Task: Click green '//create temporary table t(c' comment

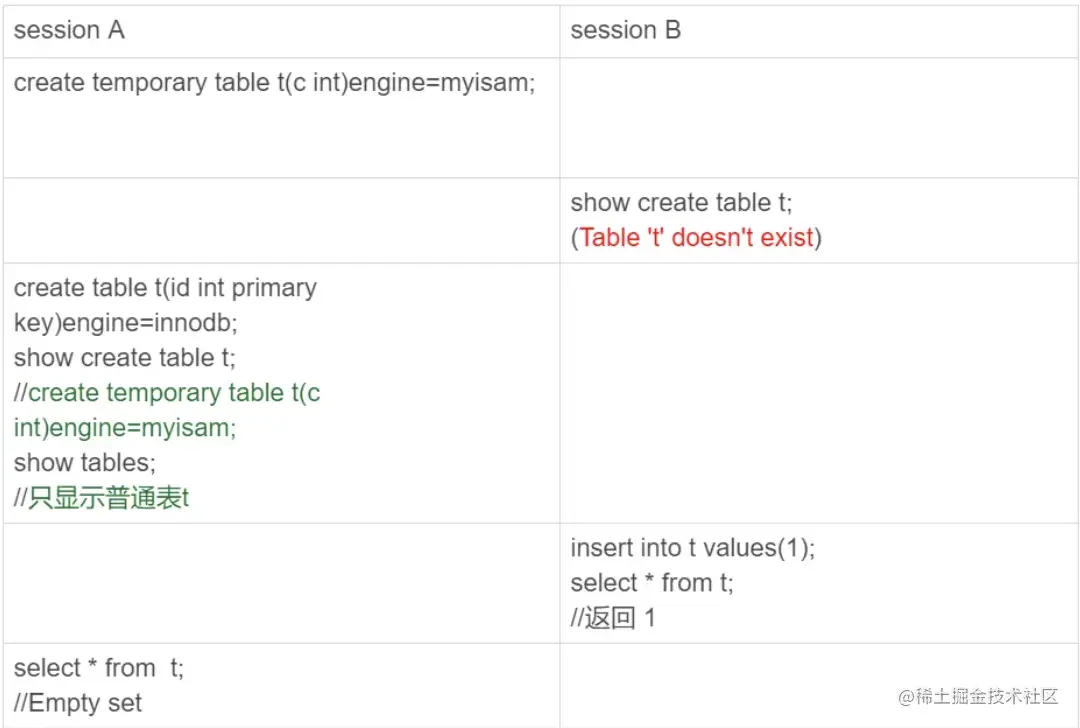Action: coord(167,393)
